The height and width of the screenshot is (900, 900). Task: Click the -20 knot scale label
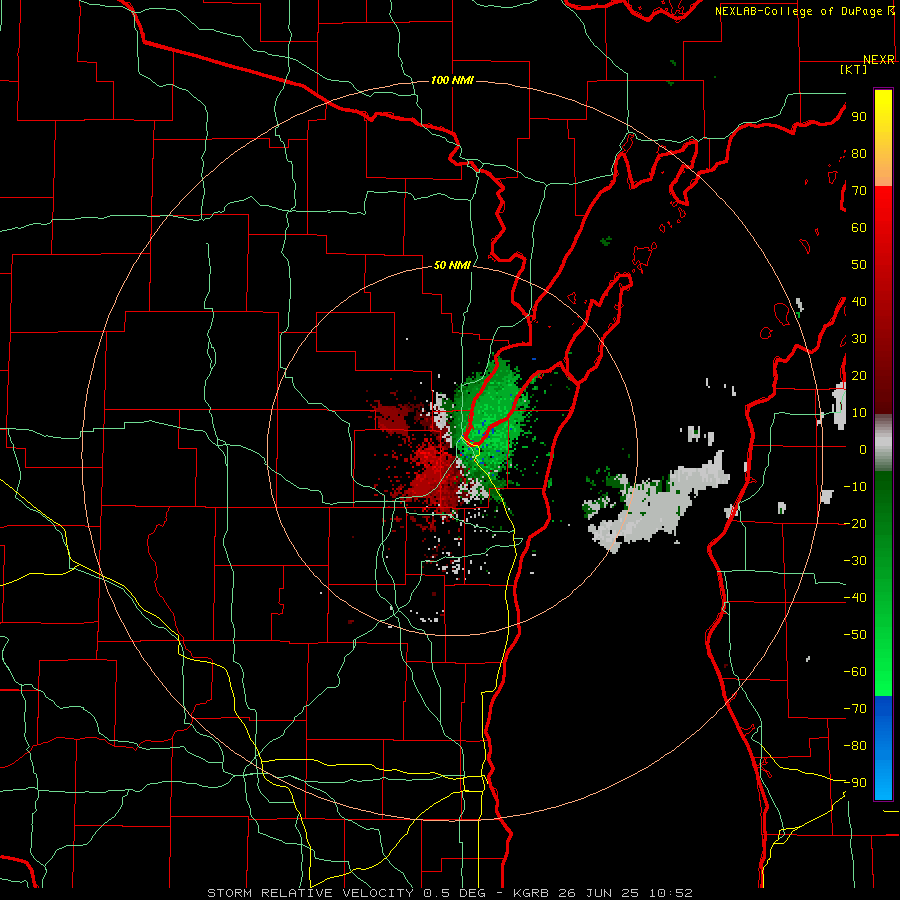pyautogui.click(x=855, y=523)
